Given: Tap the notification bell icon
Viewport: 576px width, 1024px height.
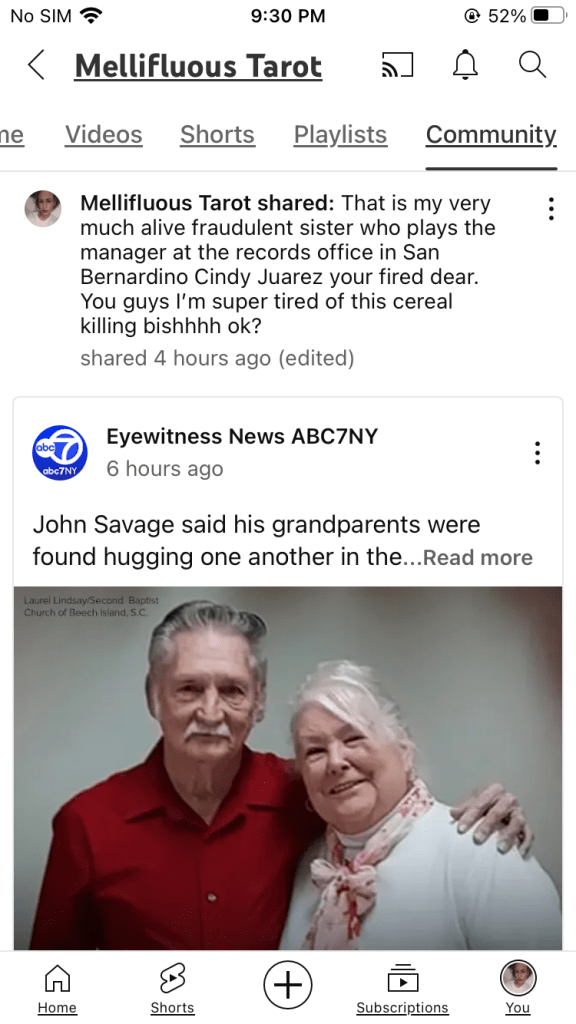Looking at the screenshot, I should pyautogui.click(x=466, y=65).
